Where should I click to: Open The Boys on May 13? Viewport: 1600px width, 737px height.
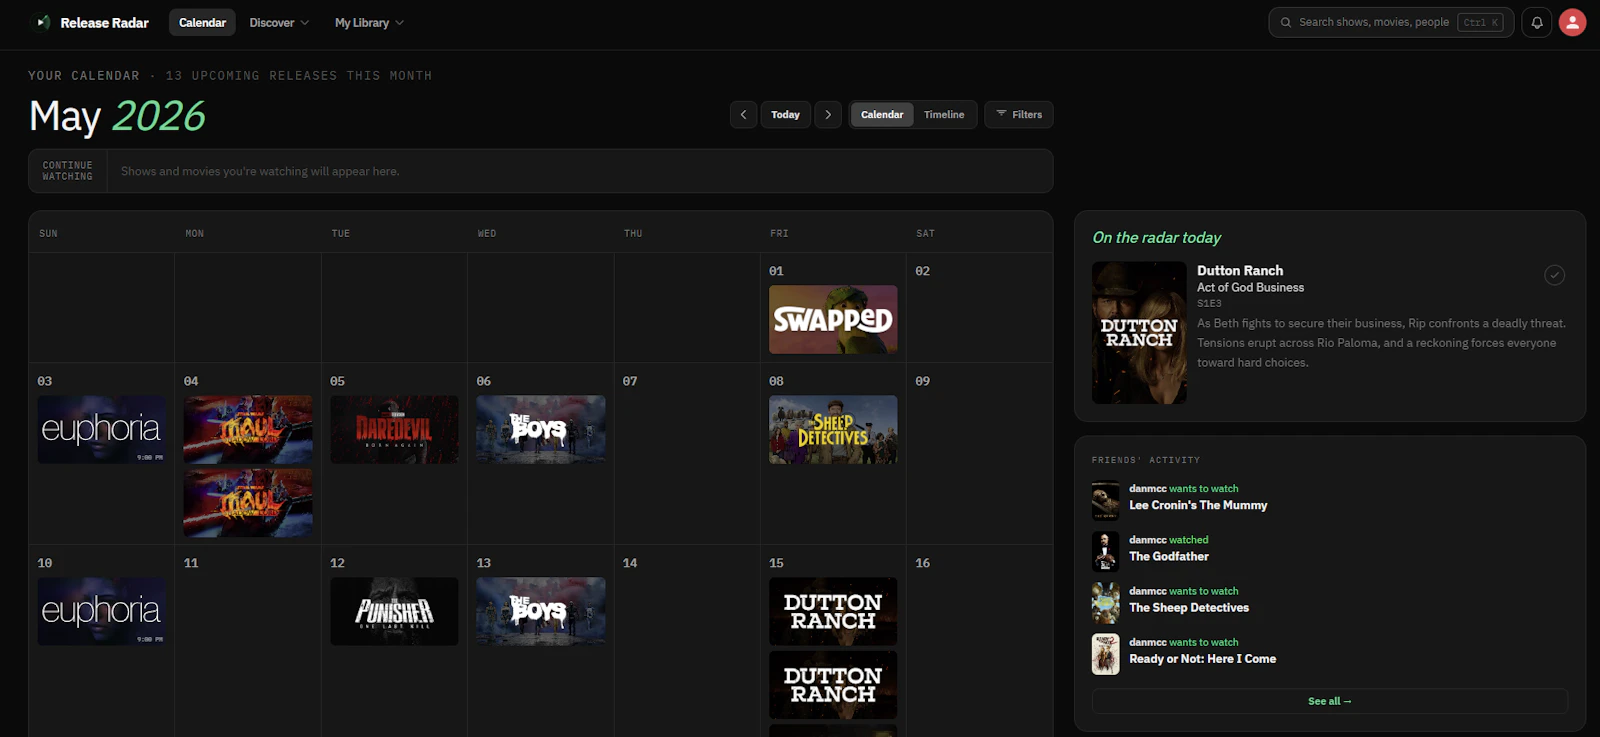(x=540, y=611)
